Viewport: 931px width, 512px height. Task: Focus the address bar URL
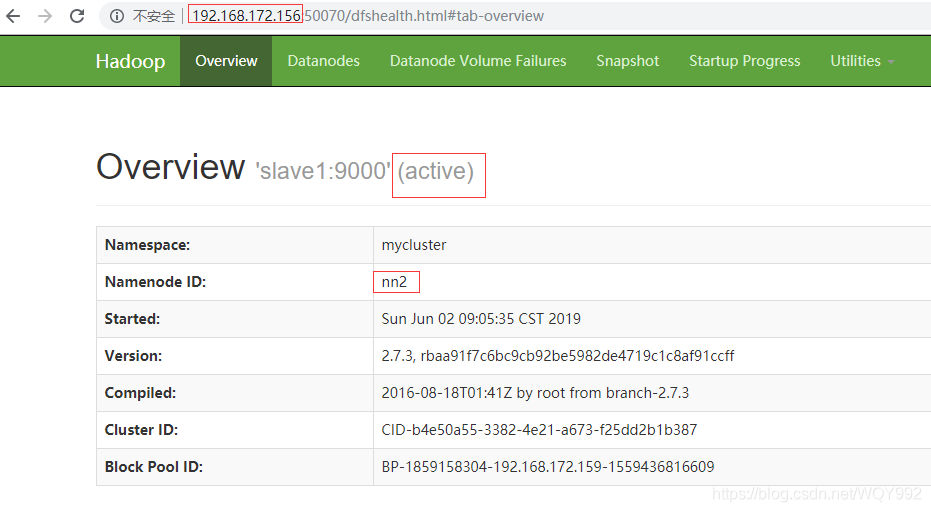coord(368,16)
